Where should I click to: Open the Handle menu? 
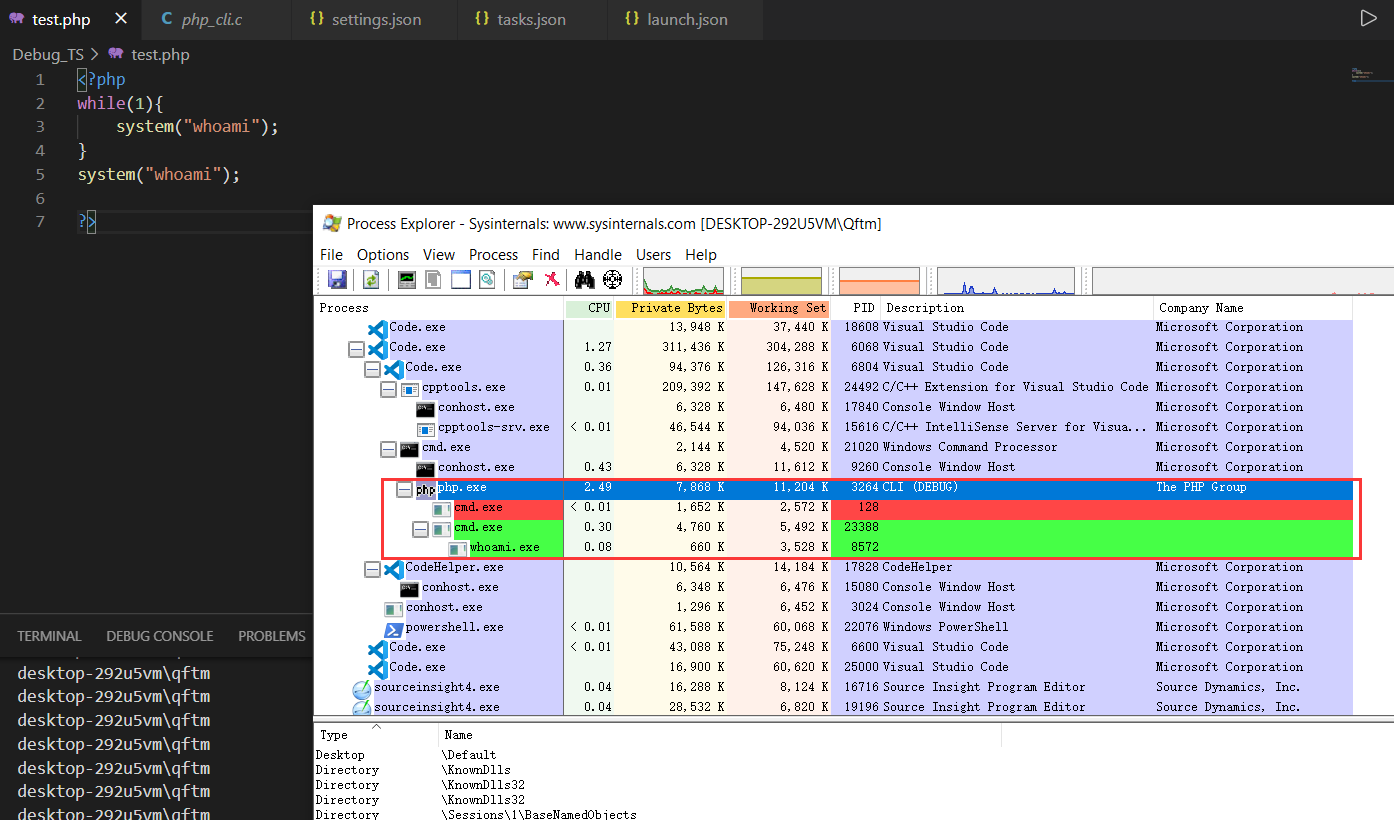598,255
